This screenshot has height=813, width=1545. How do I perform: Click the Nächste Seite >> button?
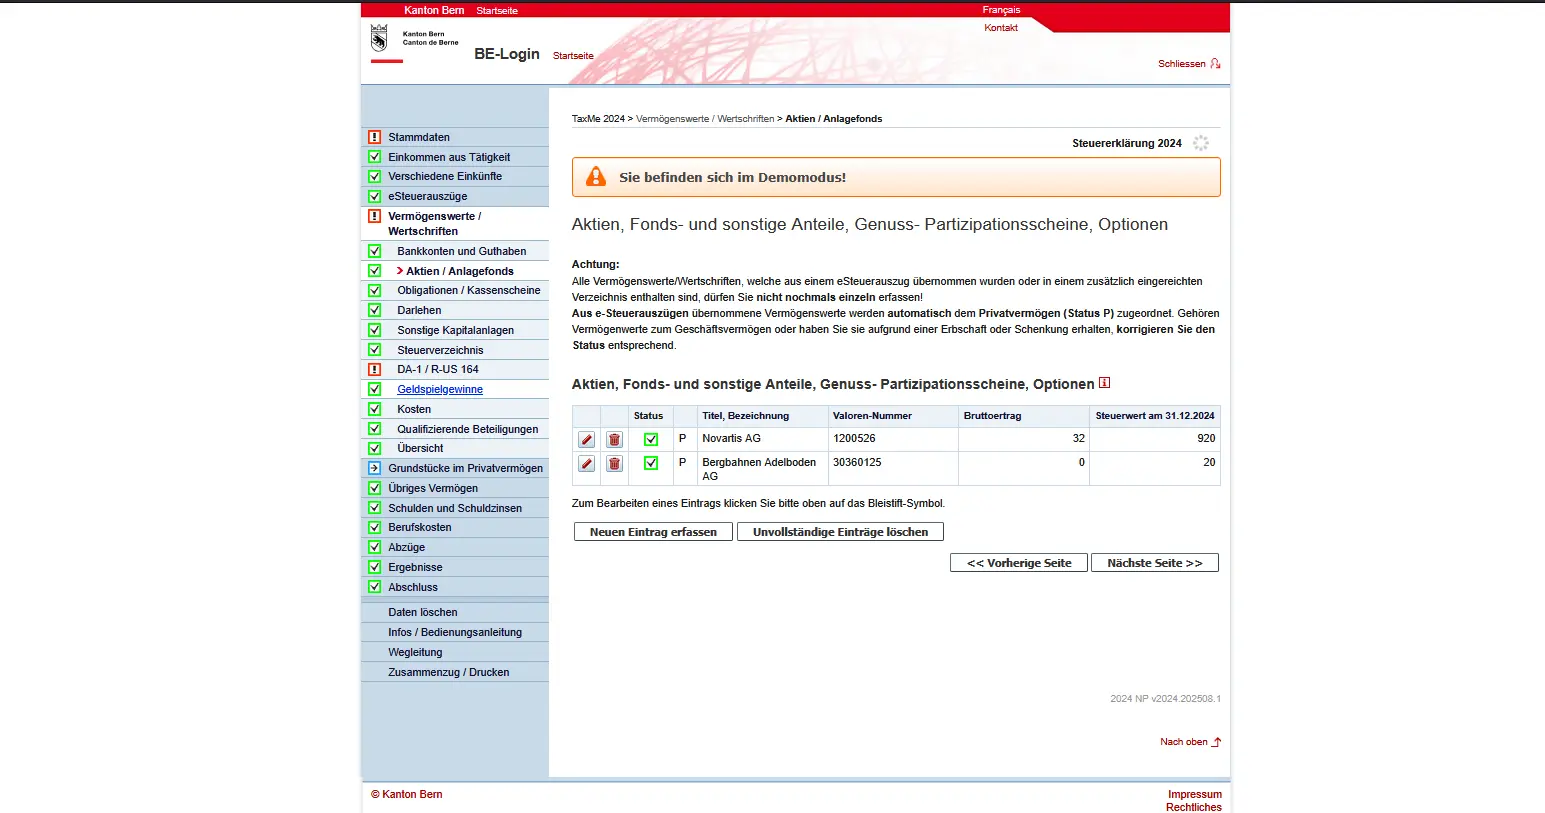[x=1154, y=563]
